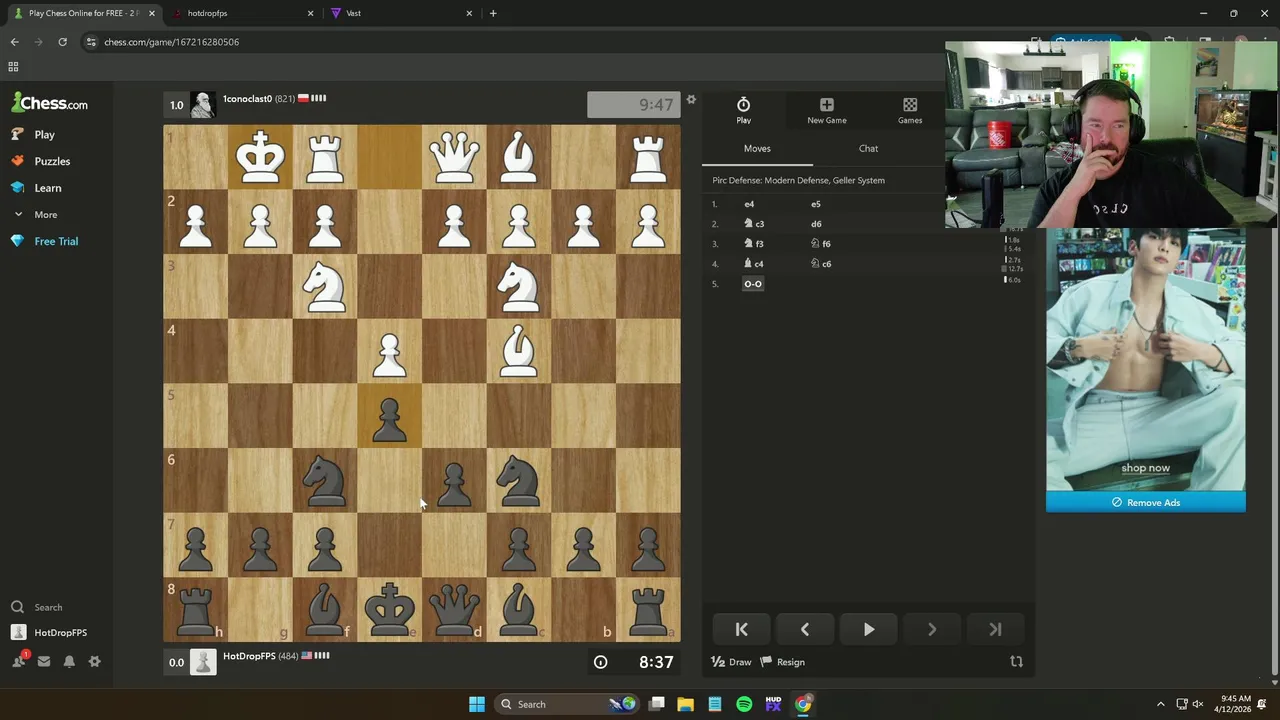Click the opening name Pirc Defense text
This screenshot has height=720, width=1280.
coord(798,180)
